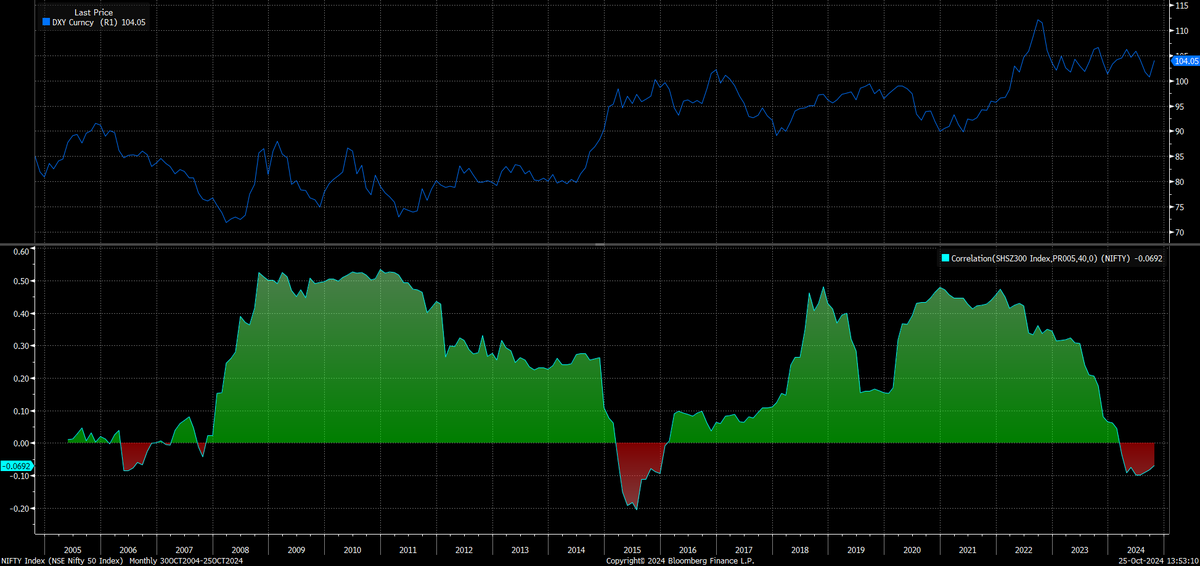Click the 2008 year label on time axis
1200x566 pixels.
pyautogui.click(x=240, y=550)
